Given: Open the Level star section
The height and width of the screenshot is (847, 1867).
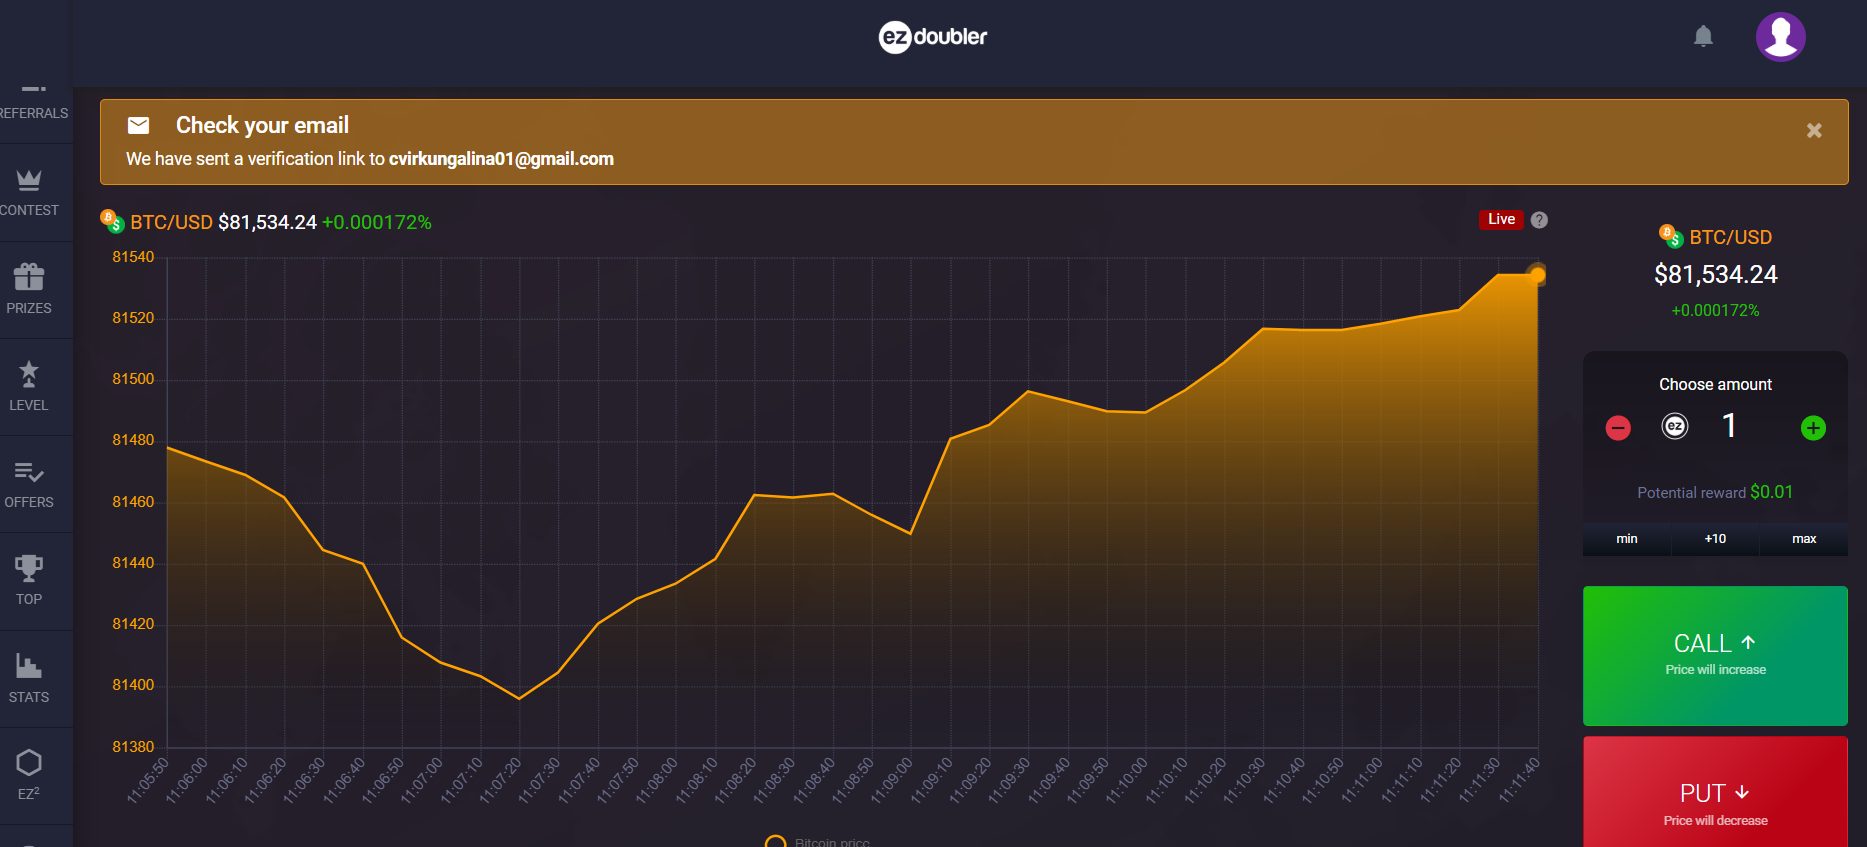Looking at the screenshot, I should tap(29, 386).
